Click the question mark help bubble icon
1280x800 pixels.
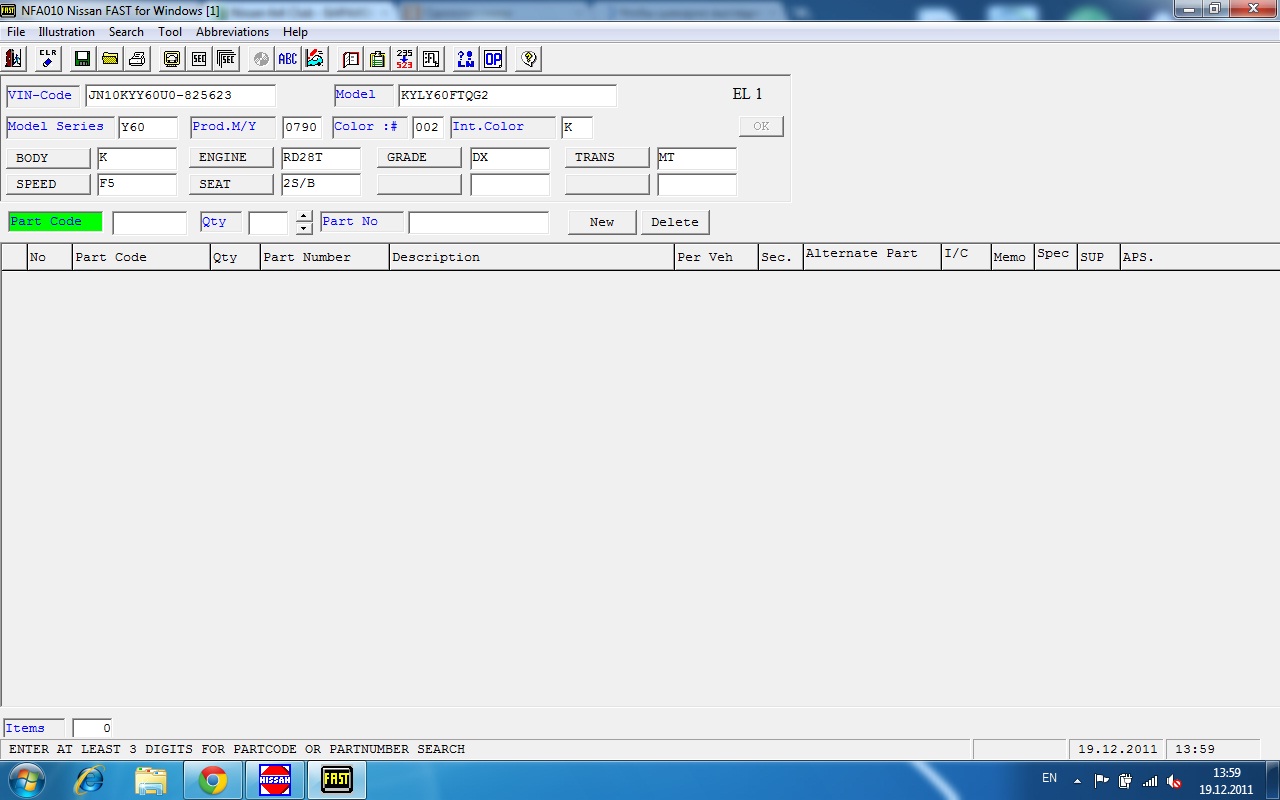[x=529, y=59]
